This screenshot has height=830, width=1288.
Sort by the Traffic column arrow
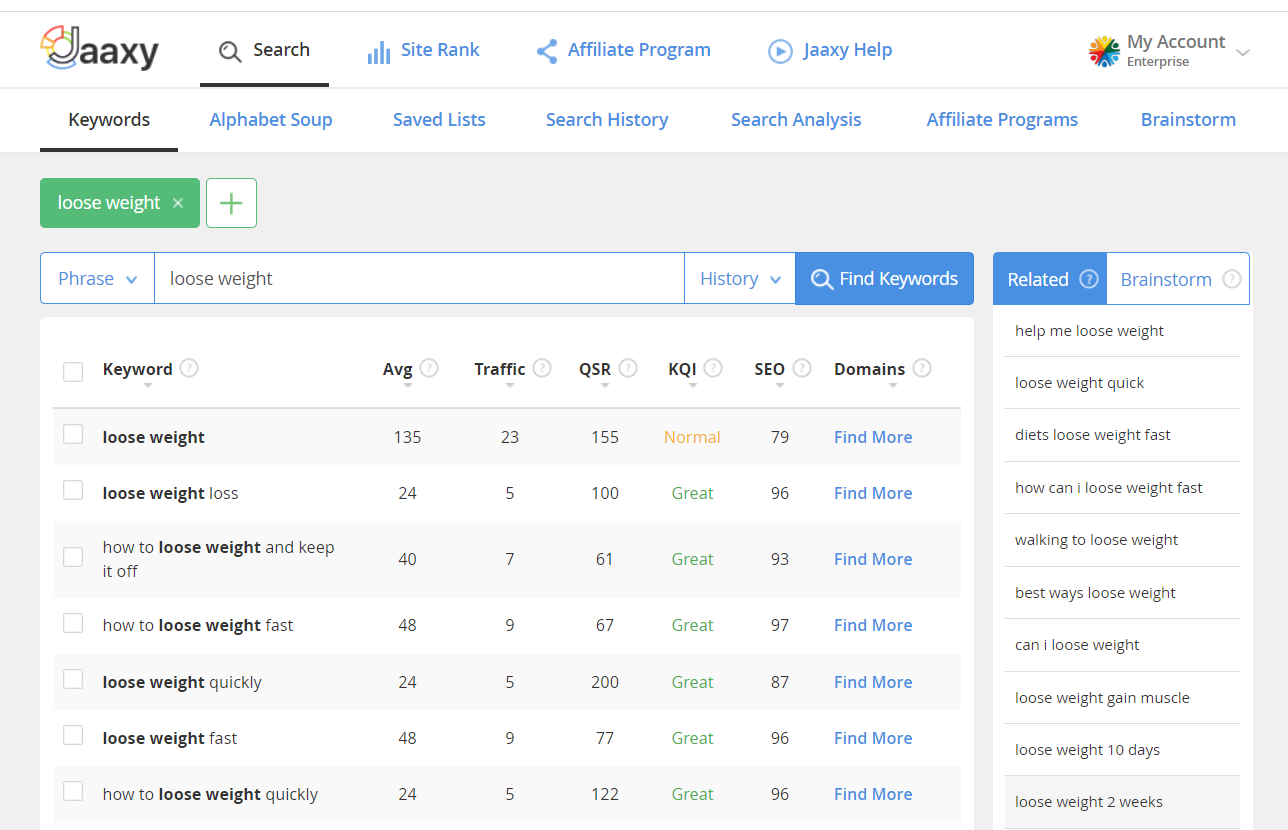(x=509, y=386)
